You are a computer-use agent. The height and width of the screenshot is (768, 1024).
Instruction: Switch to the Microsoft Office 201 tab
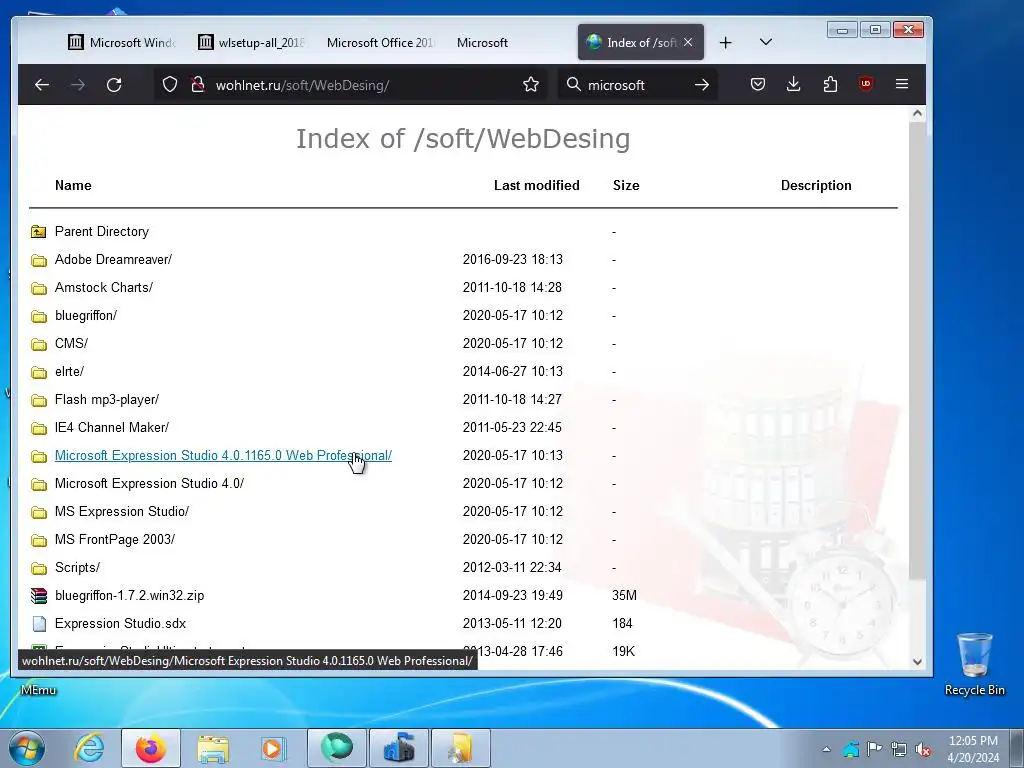pos(380,42)
